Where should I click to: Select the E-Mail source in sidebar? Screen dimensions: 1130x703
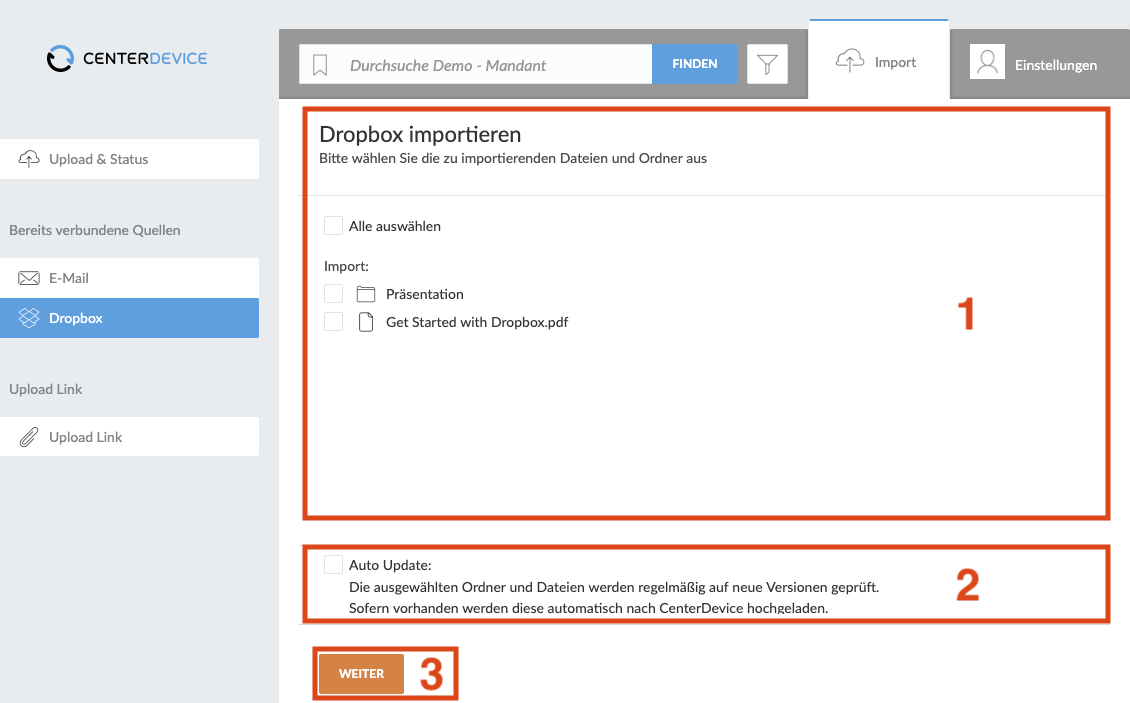coord(130,278)
